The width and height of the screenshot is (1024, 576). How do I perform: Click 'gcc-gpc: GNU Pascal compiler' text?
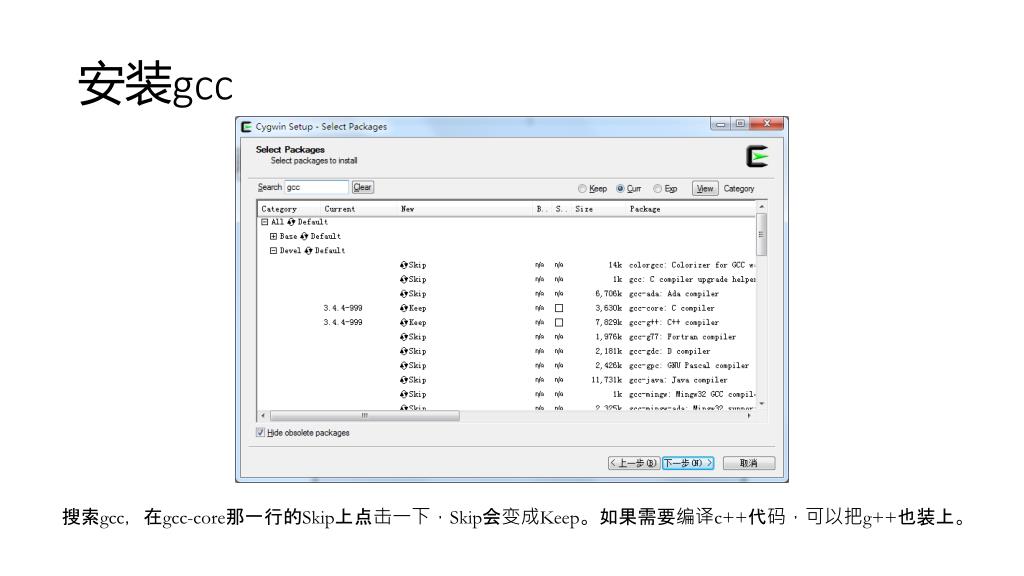pyautogui.click(x=689, y=366)
